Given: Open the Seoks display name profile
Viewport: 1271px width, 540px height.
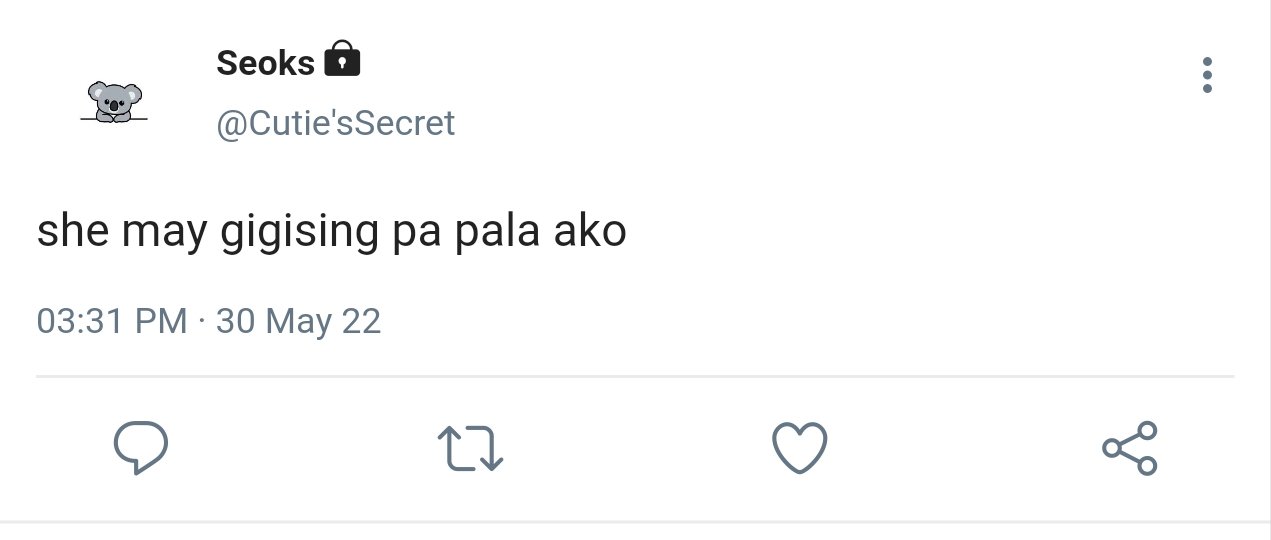Looking at the screenshot, I should pyautogui.click(x=265, y=63).
